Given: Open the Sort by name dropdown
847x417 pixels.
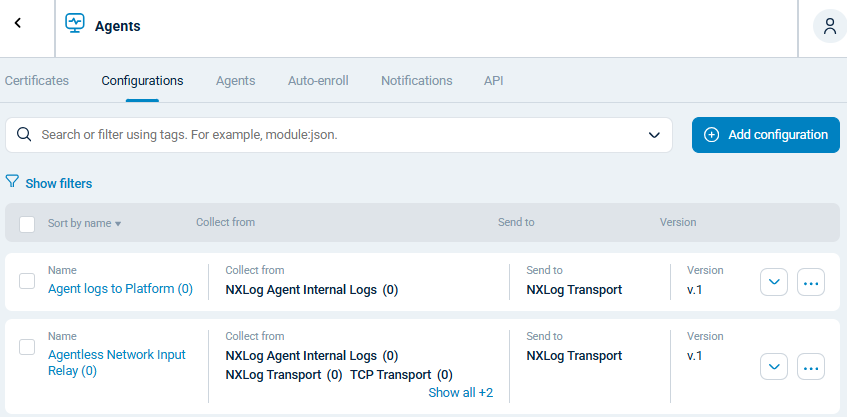Looking at the screenshot, I should click(x=84, y=223).
